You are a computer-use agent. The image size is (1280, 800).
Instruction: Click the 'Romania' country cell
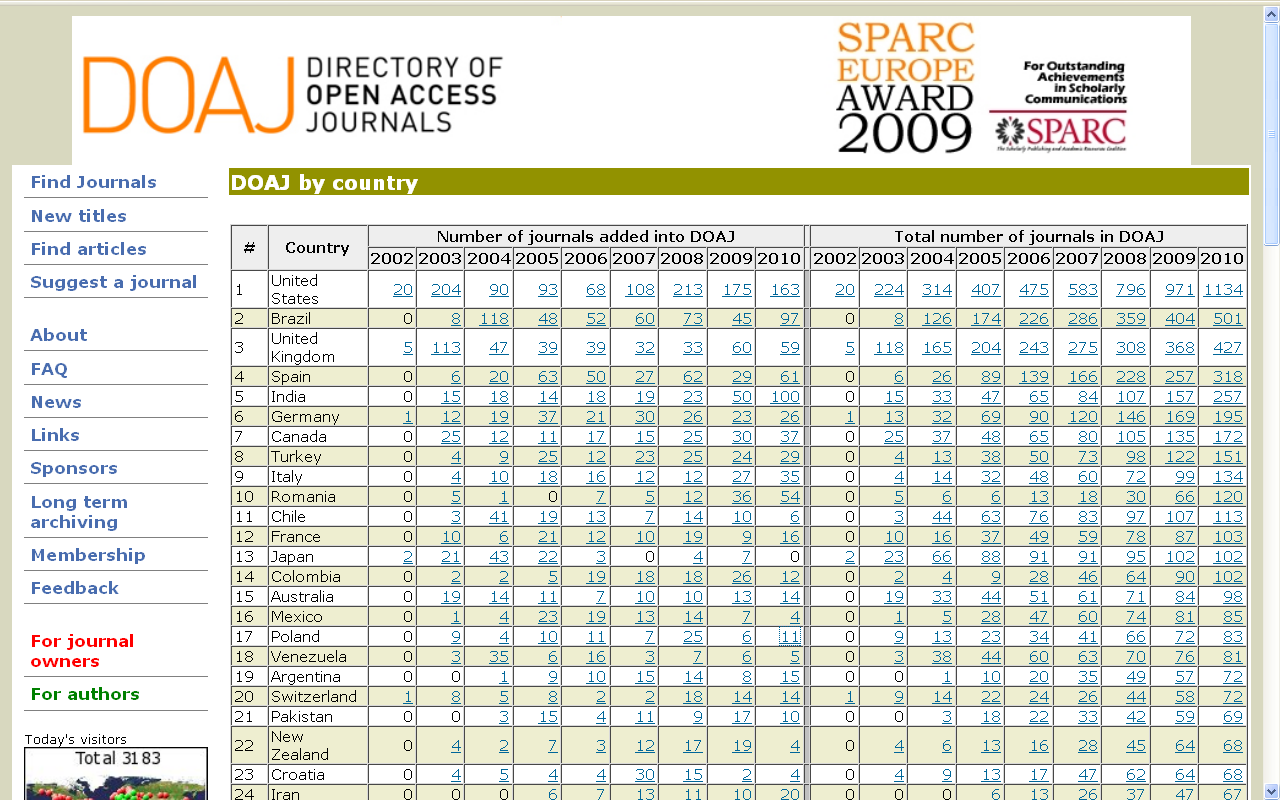coord(317,497)
